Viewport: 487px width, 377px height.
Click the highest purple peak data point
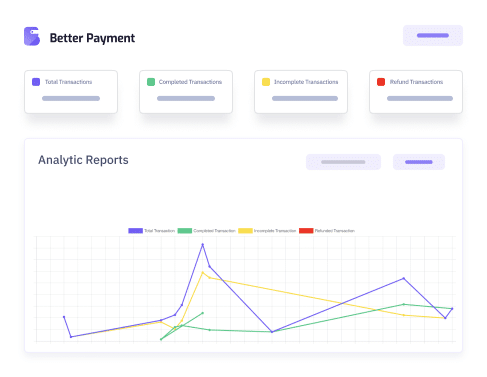tap(202, 245)
